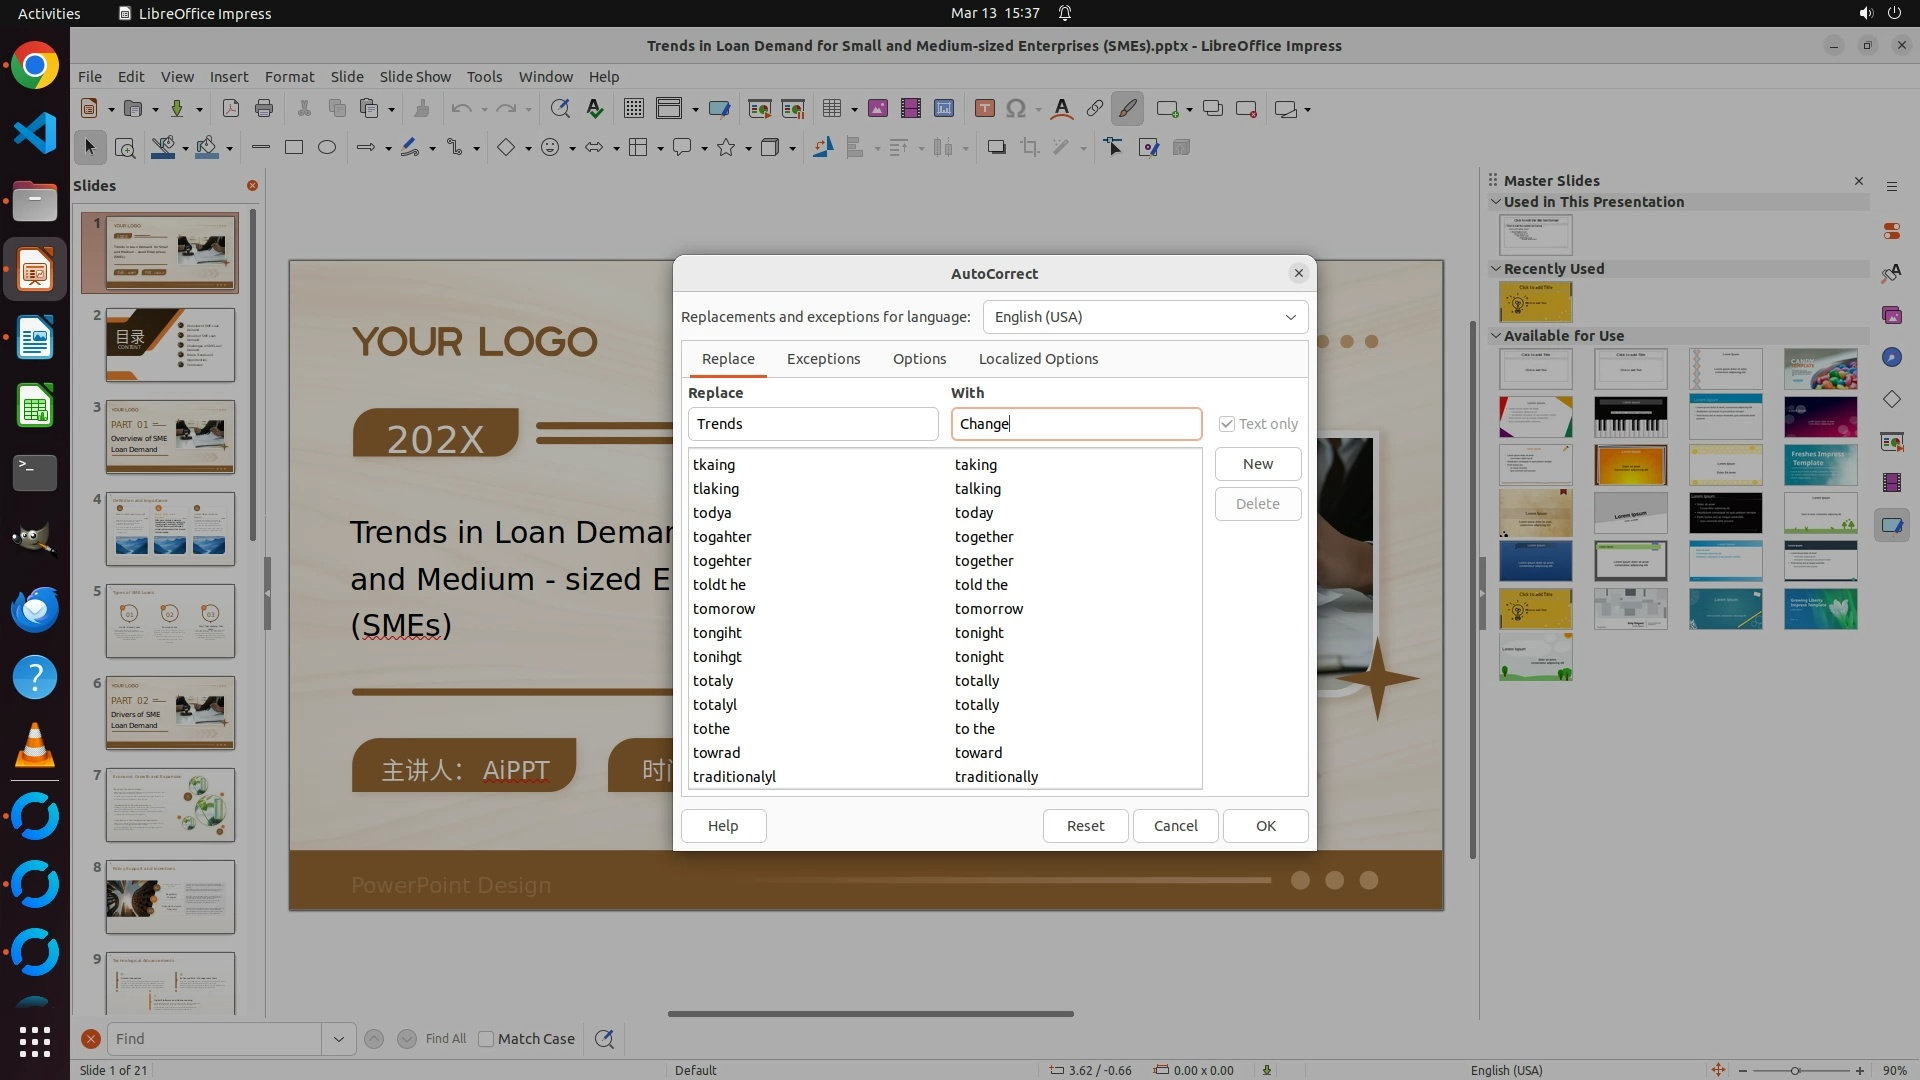
Task: Click the zoom slider in status bar
Action: coord(1795,1070)
